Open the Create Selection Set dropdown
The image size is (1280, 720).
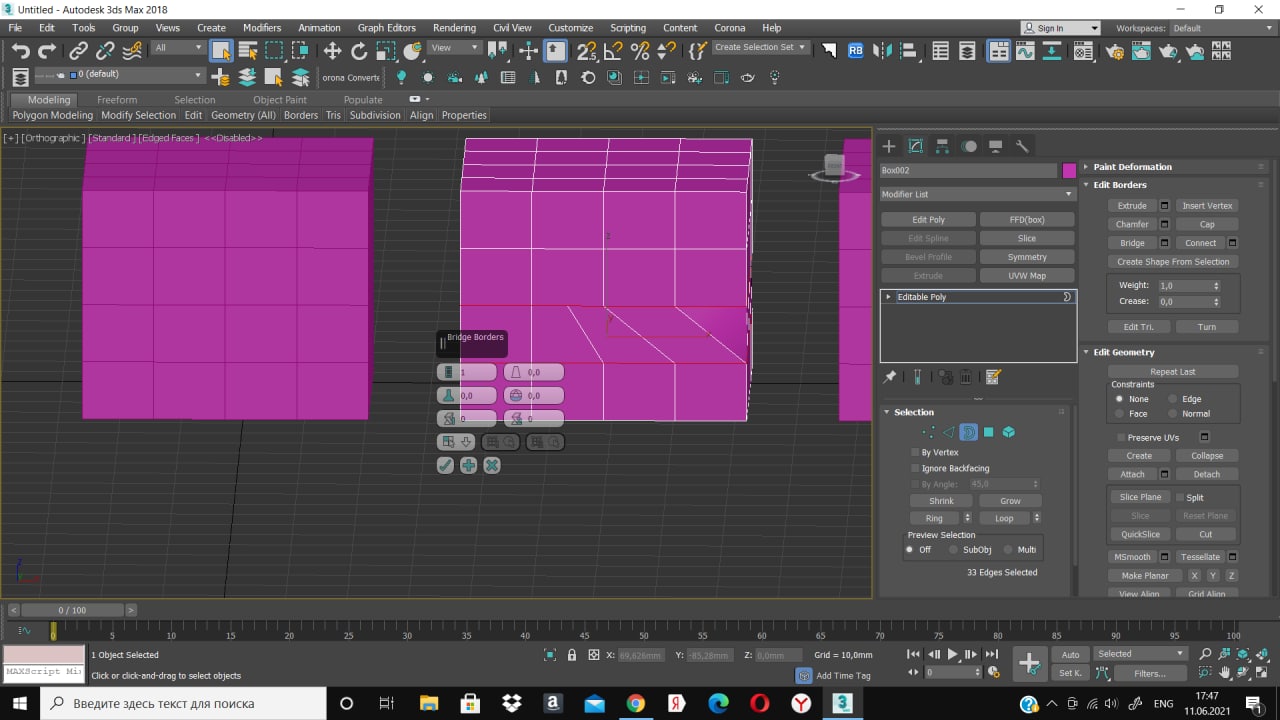(x=760, y=47)
